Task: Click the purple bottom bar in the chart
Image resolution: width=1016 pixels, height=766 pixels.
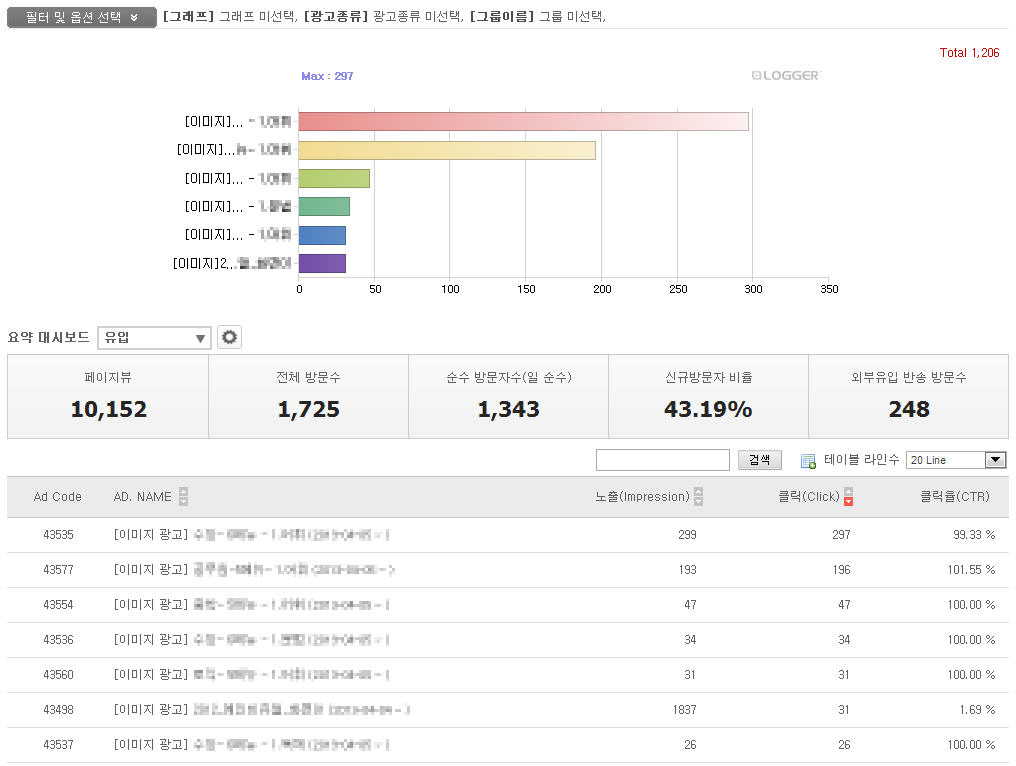Action: pos(322,263)
